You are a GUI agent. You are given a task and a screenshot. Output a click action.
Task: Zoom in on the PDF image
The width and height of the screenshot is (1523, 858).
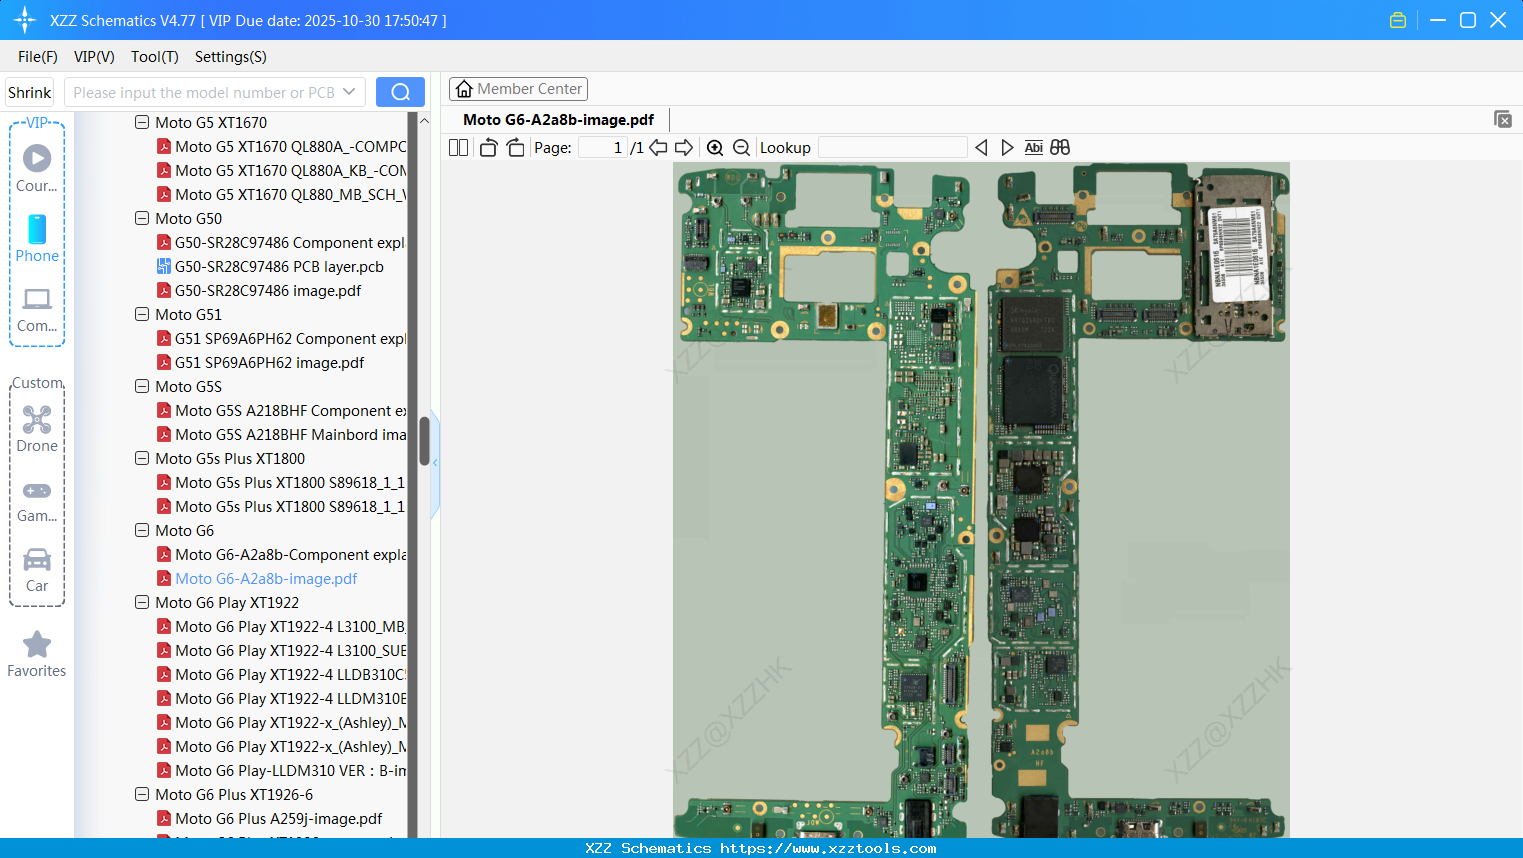pos(715,148)
